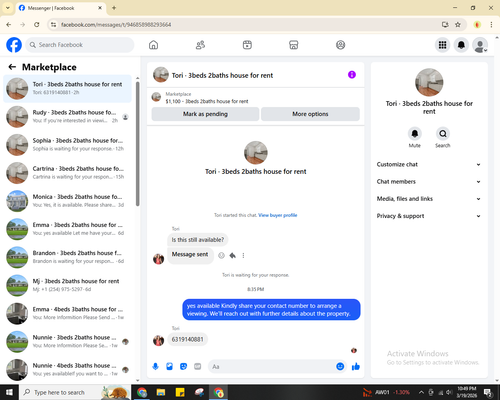The height and width of the screenshot is (400, 500).
Task: Click the phone number message 6319140881
Action: pyautogui.click(x=187, y=339)
